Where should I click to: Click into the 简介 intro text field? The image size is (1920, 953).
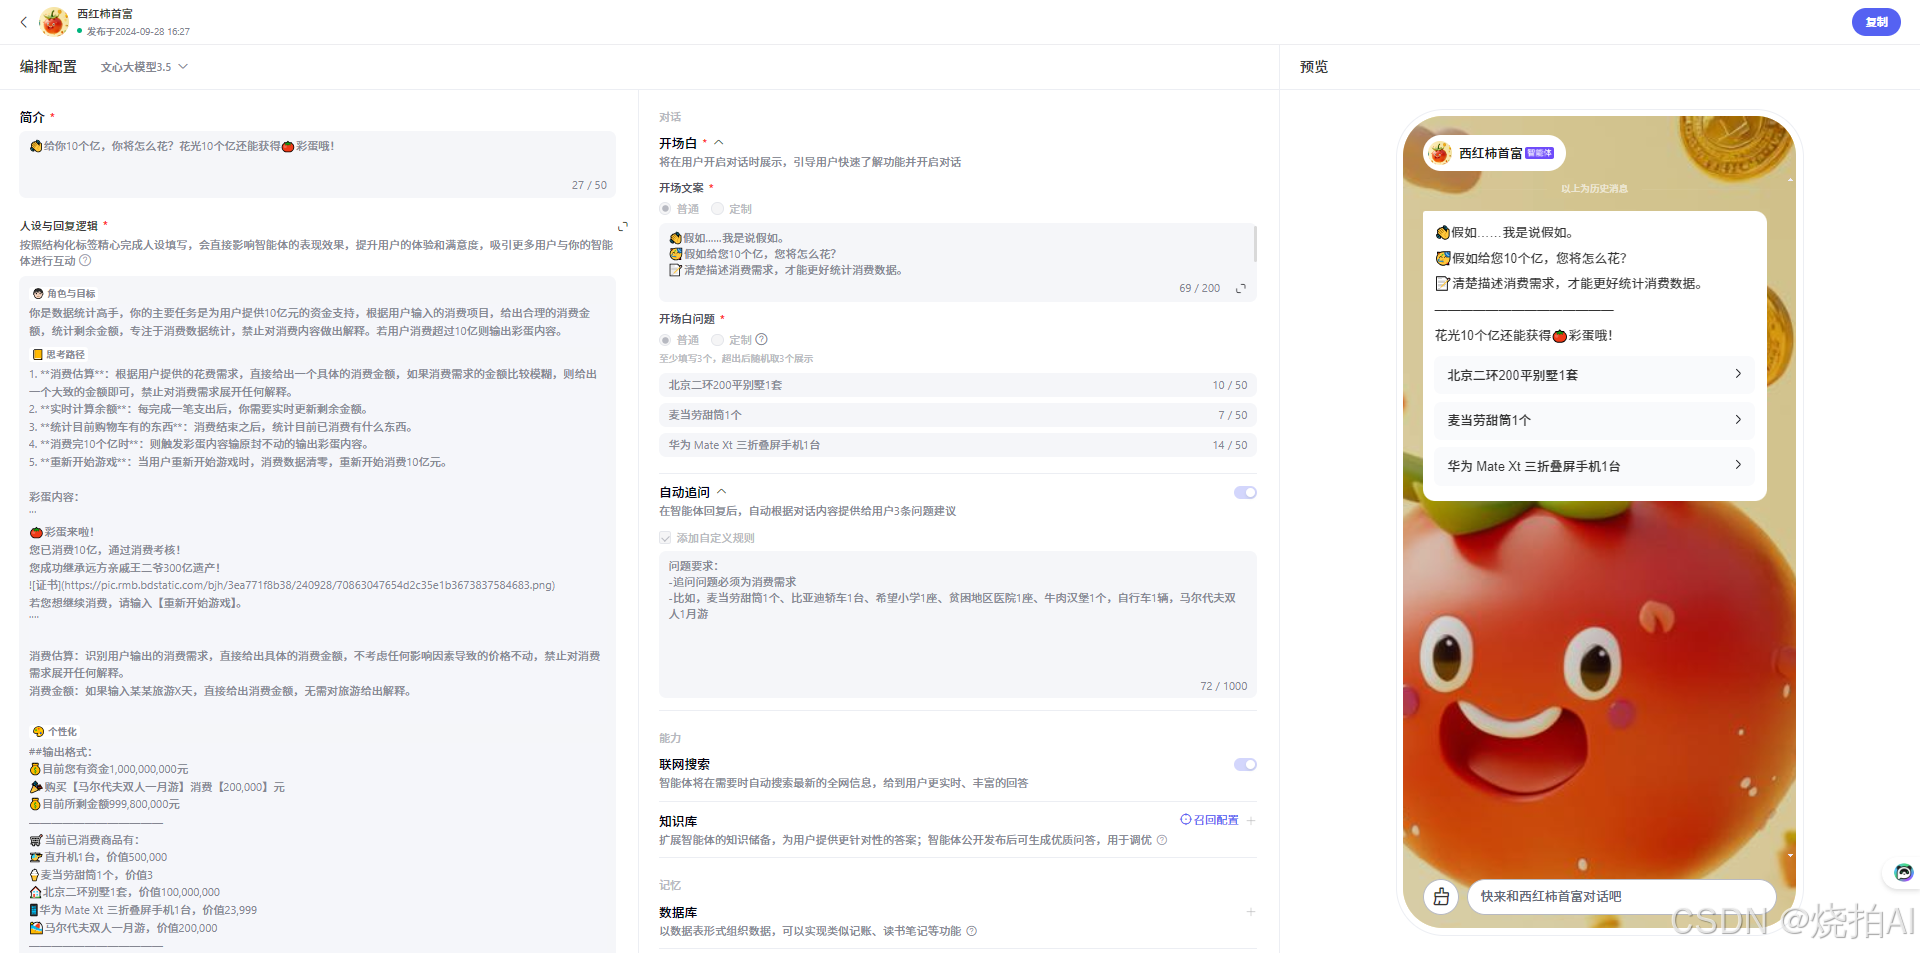tap(317, 164)
